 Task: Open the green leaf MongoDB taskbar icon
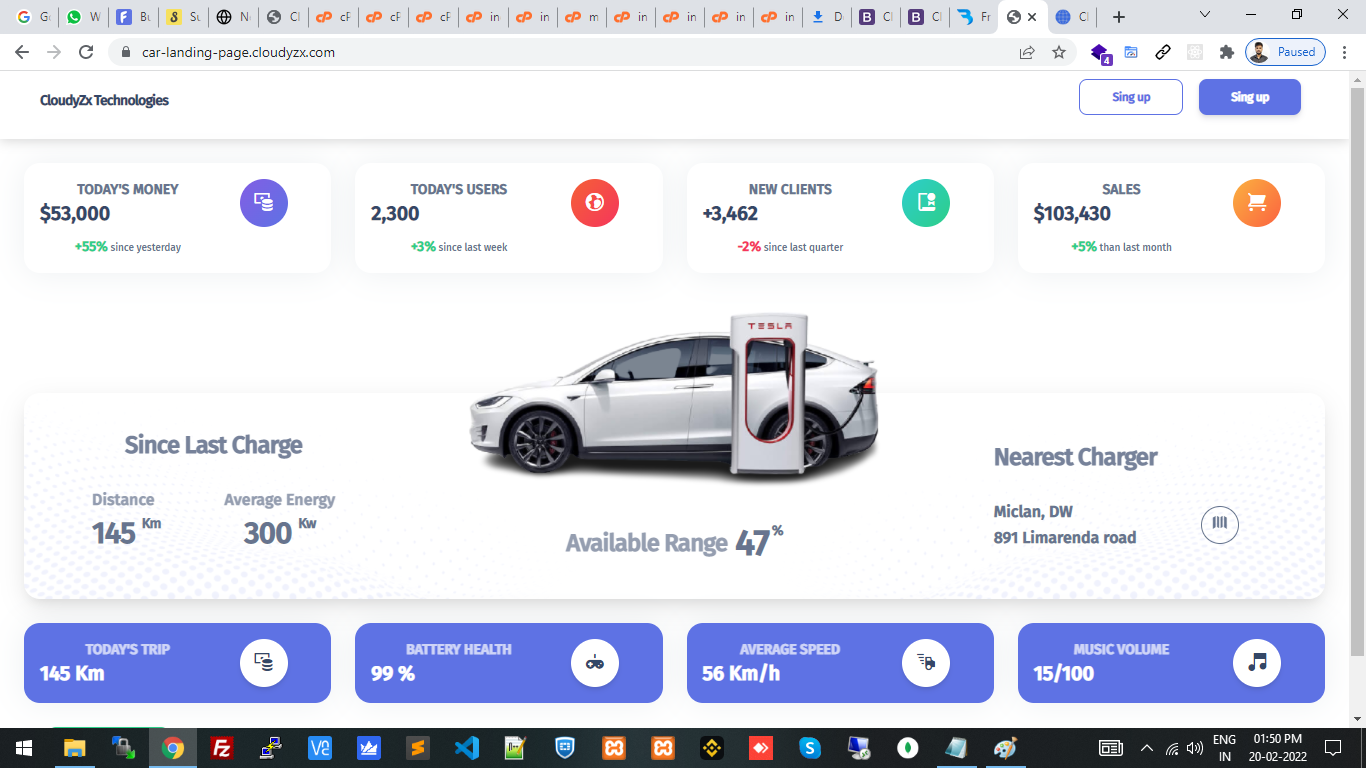click(x=908, y=748)
